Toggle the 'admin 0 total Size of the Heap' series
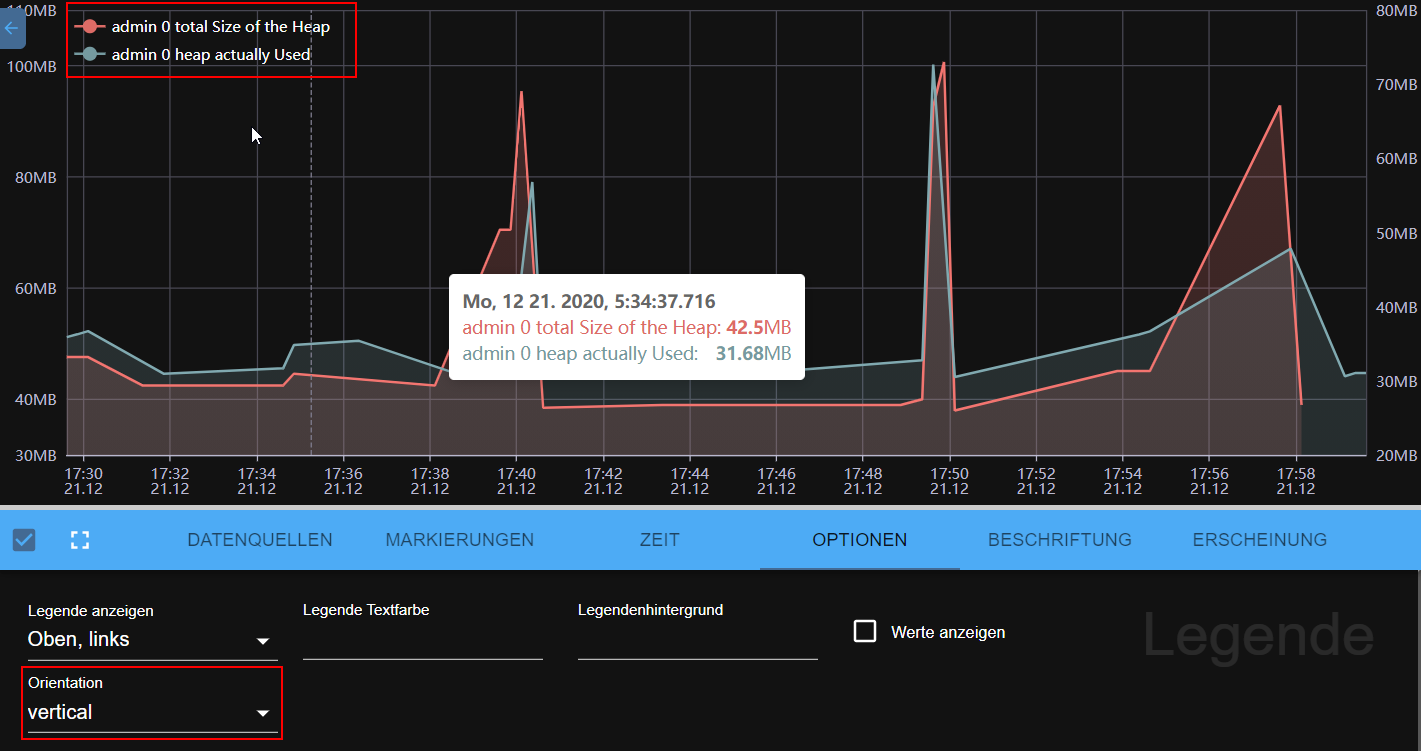Image resolution: width=1421 pixels, height=751 pixels. (220, 26)
